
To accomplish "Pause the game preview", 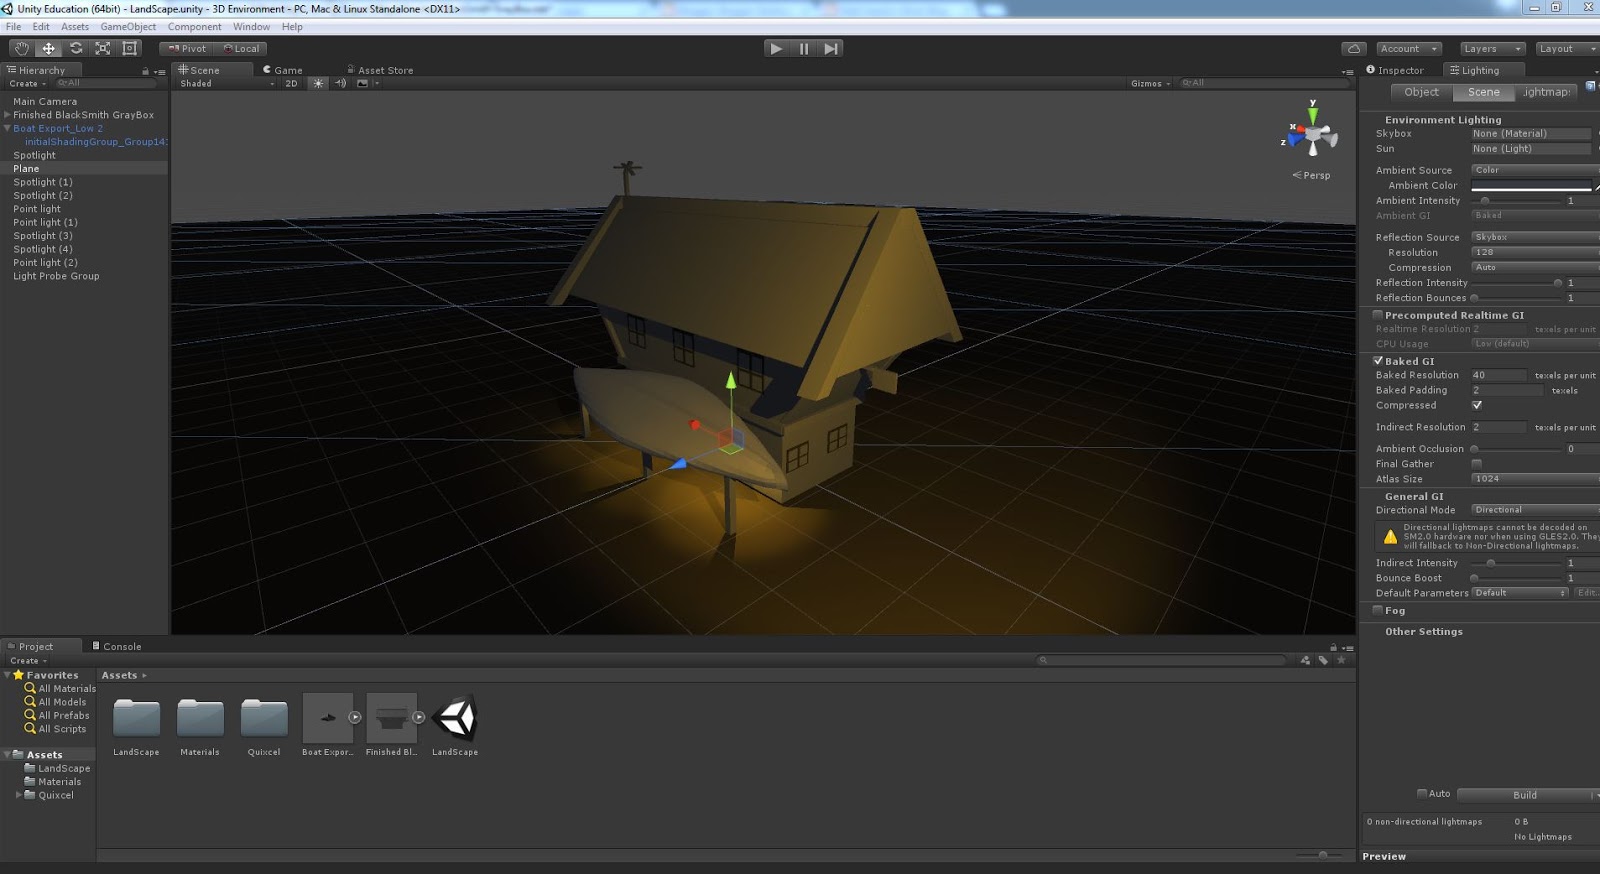I will point(803,48).
